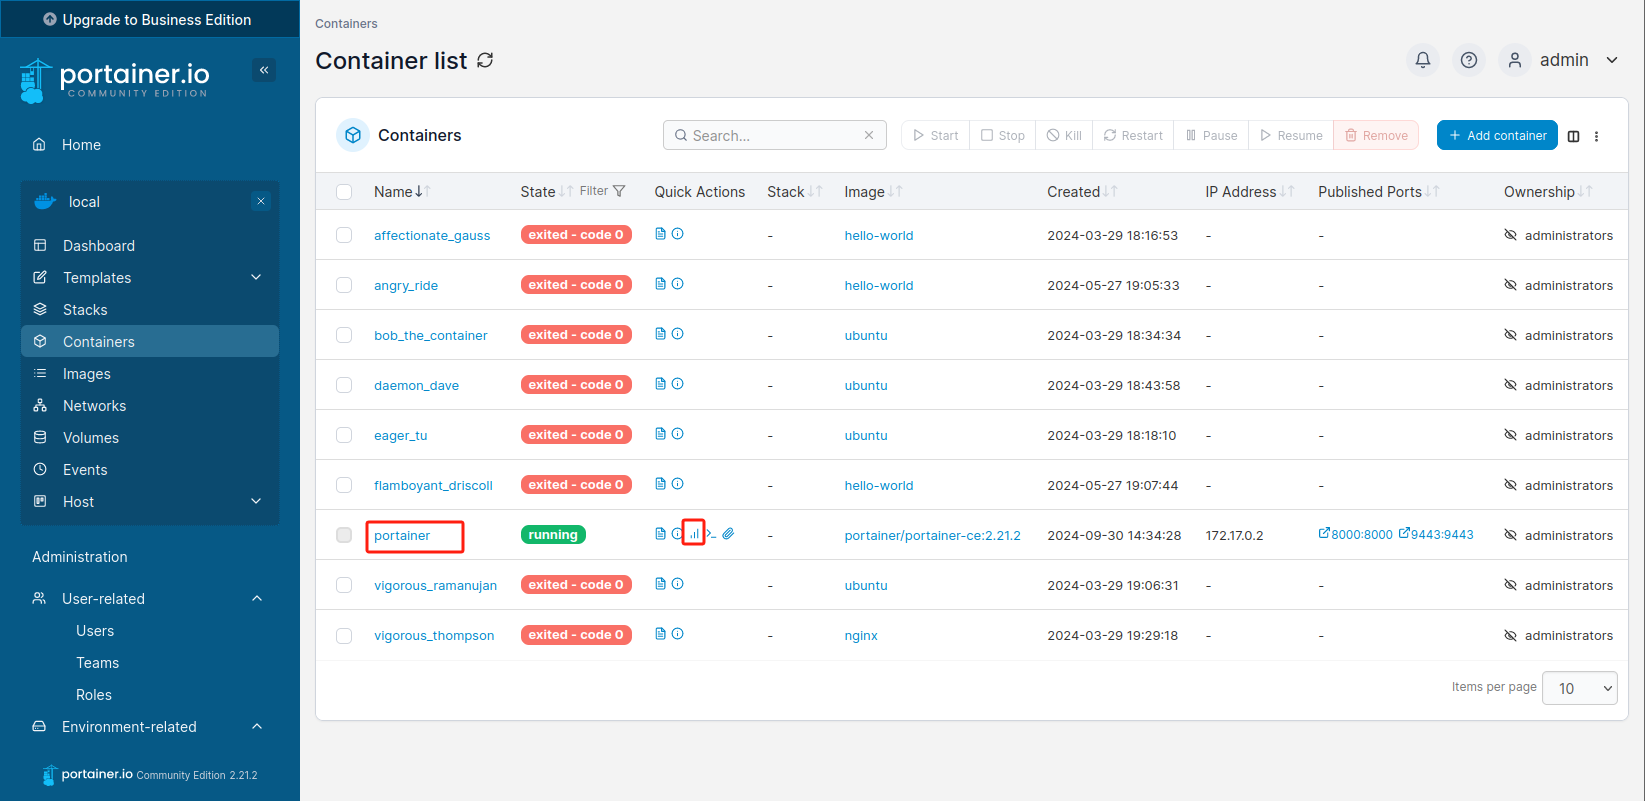Sort containers by Created column
Image resolution: width=1645 pixels, height=801 pixels.
pyautogui.click(x=1082, y=191)
